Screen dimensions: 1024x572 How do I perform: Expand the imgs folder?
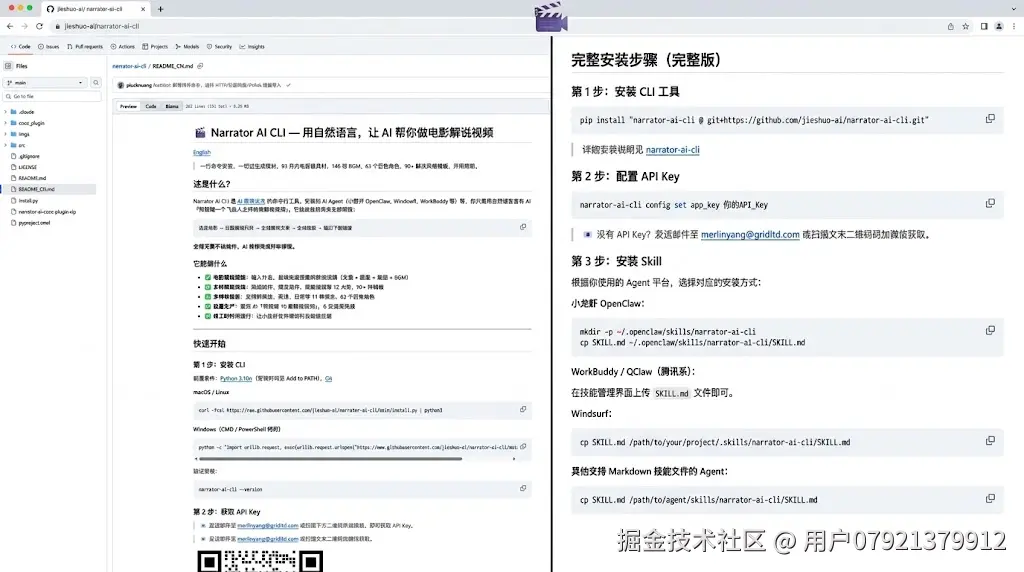pos(6,134)
